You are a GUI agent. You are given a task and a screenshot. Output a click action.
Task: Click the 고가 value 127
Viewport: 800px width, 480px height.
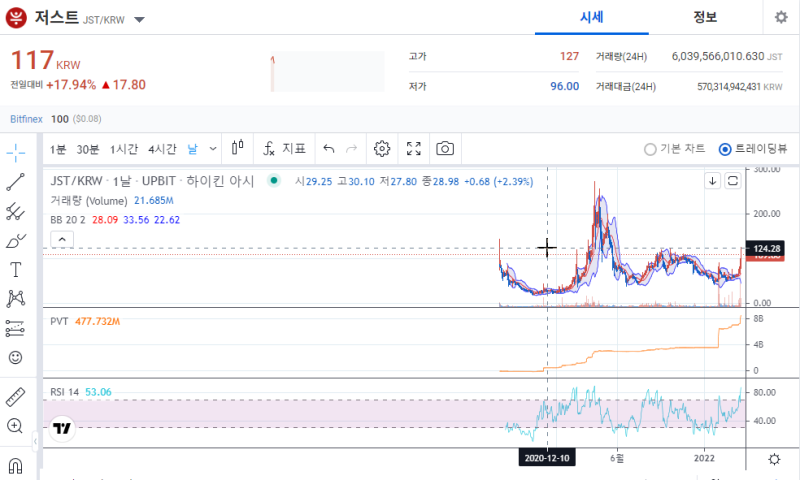[x=569, y=56]
